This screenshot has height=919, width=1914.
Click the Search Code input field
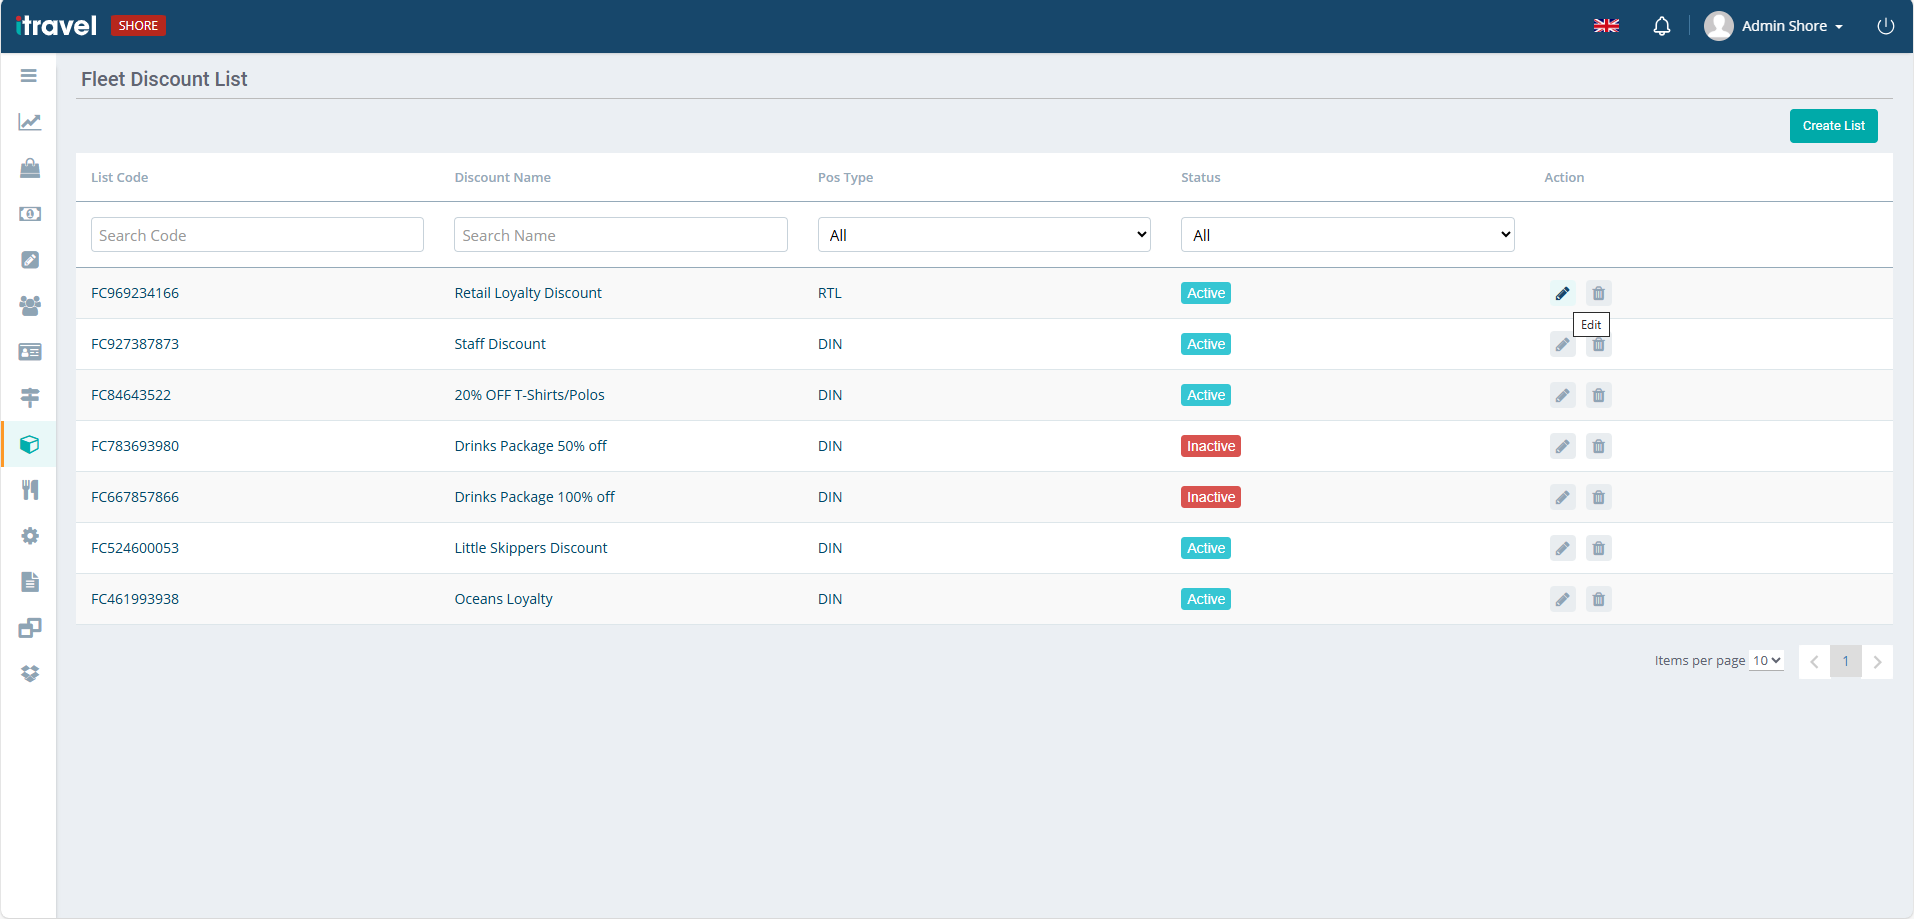pos(257,235)
